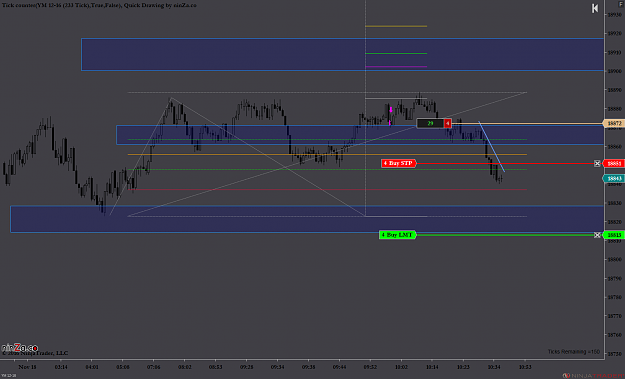The image size is (625, 379).
Task: Click the green 18813 limit price marker
Action: click(x=614, y=235)
